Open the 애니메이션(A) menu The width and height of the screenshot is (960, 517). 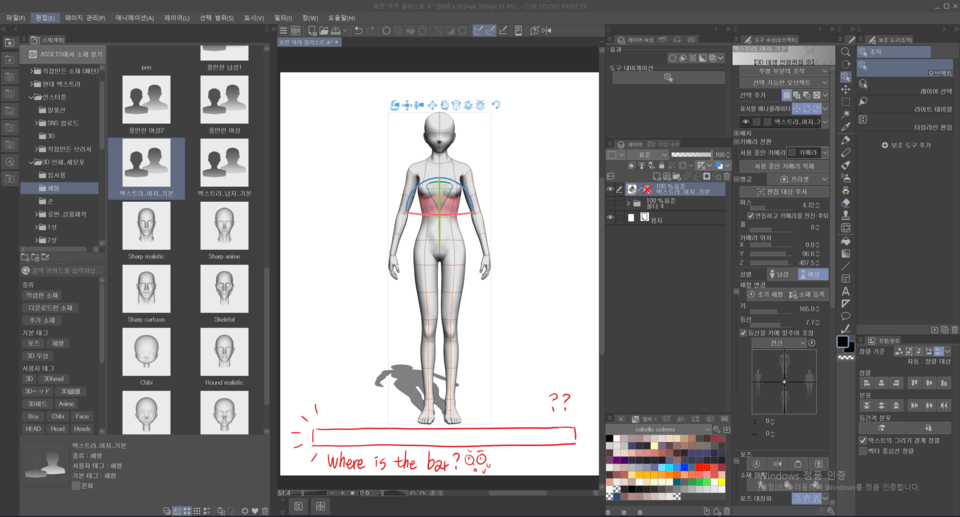(x=135, y=18)
